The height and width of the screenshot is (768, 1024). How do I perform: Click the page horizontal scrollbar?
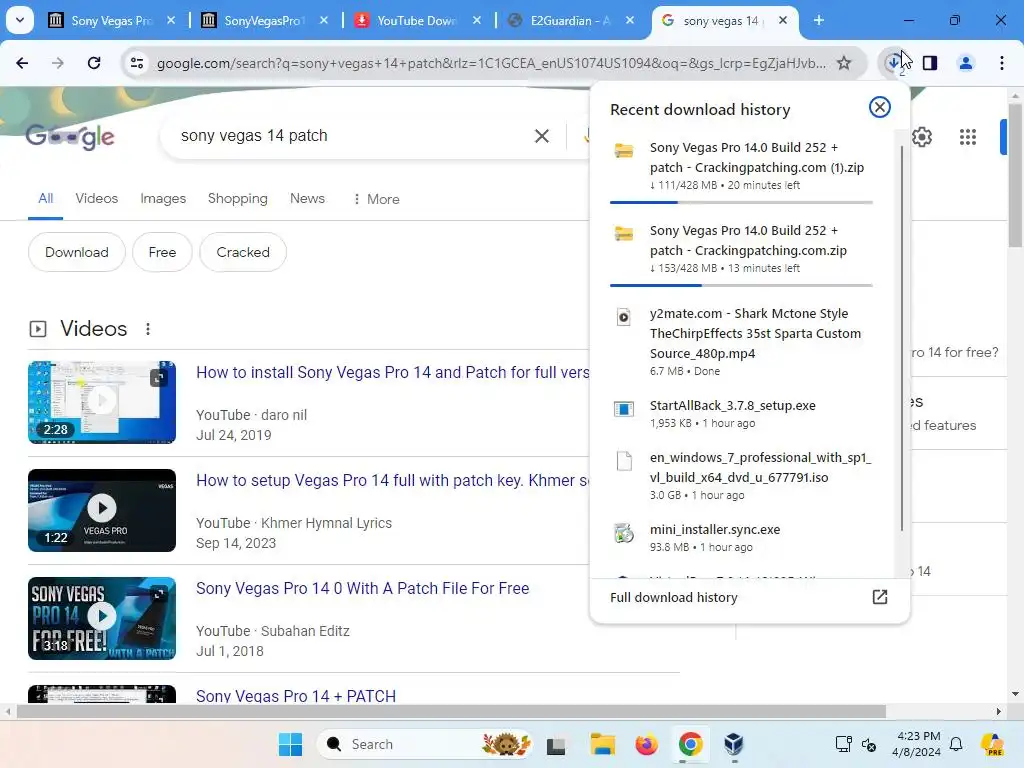click(x=451, y=711)
